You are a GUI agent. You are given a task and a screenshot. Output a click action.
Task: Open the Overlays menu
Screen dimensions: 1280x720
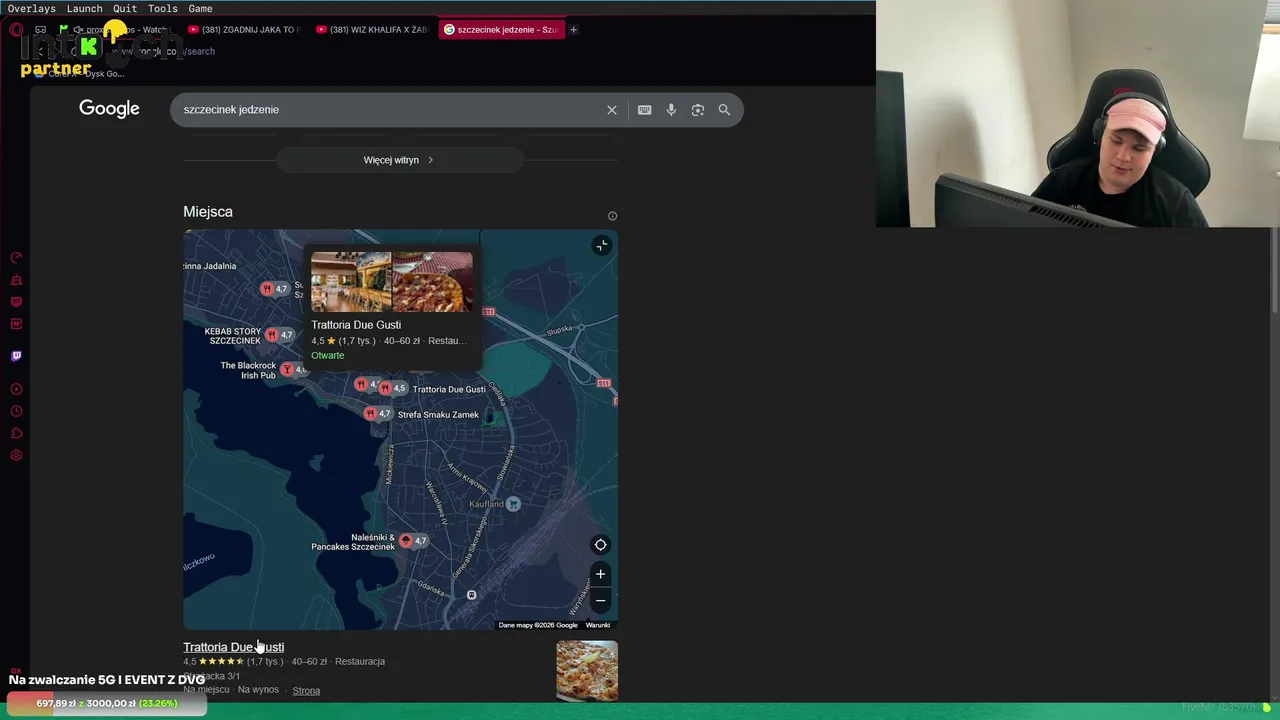coord(32,8)
